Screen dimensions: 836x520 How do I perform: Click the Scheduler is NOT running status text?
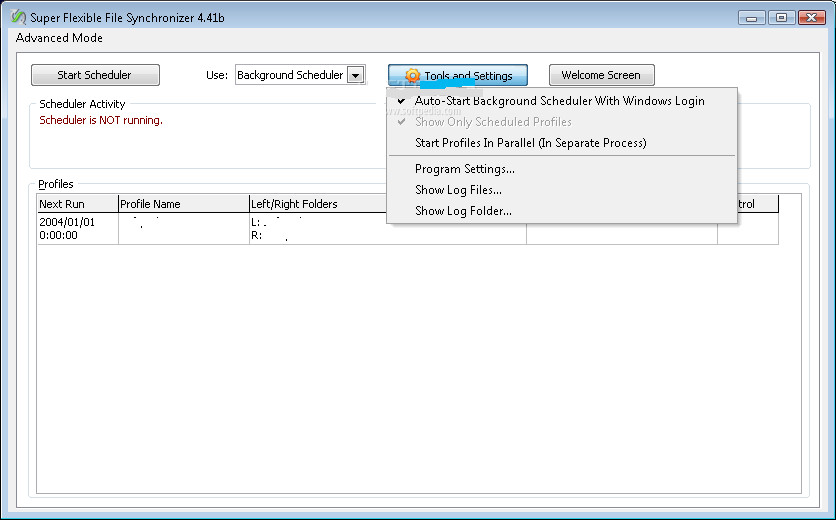[101, 121]
